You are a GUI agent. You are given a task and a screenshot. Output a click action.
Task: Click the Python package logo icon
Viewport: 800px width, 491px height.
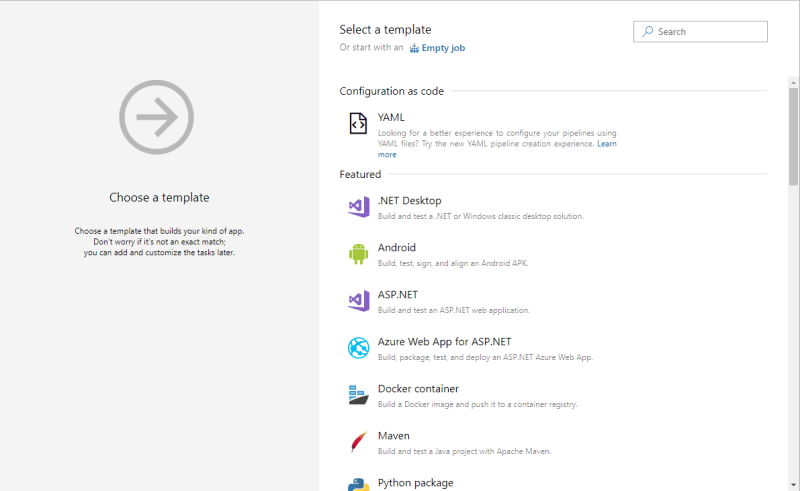pos(358,485)
